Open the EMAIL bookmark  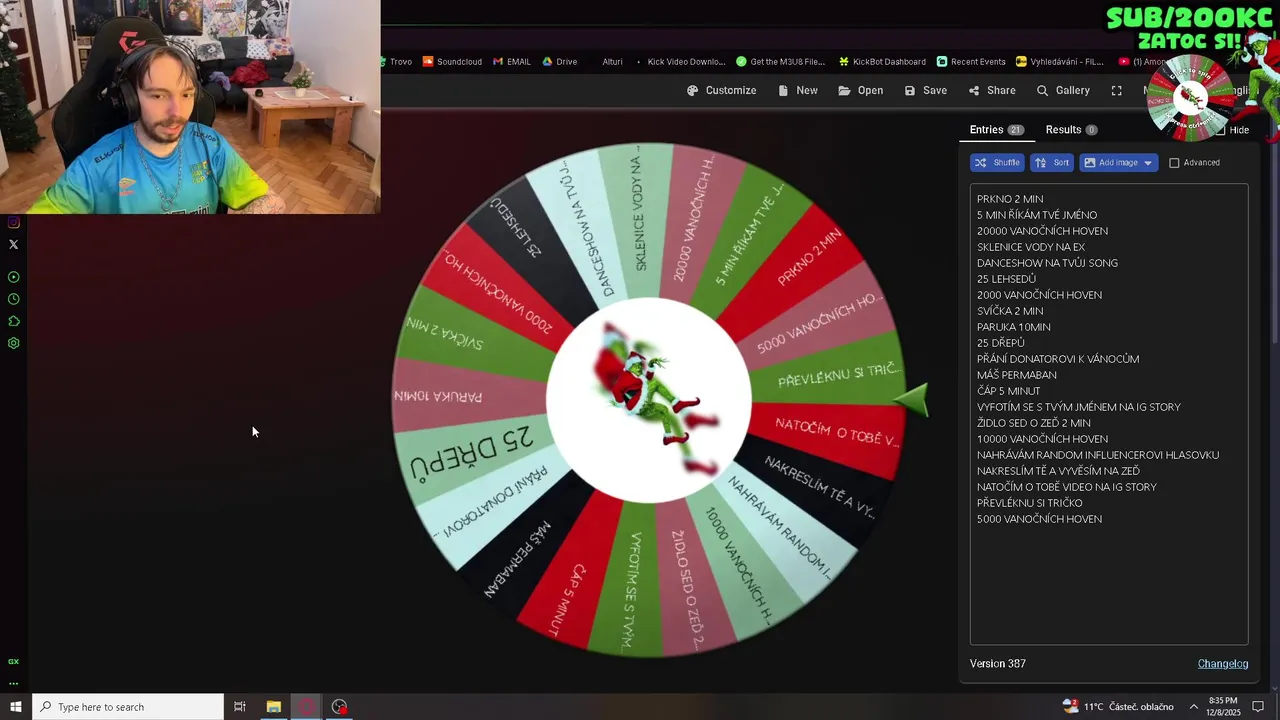click(x=512, y=62)
